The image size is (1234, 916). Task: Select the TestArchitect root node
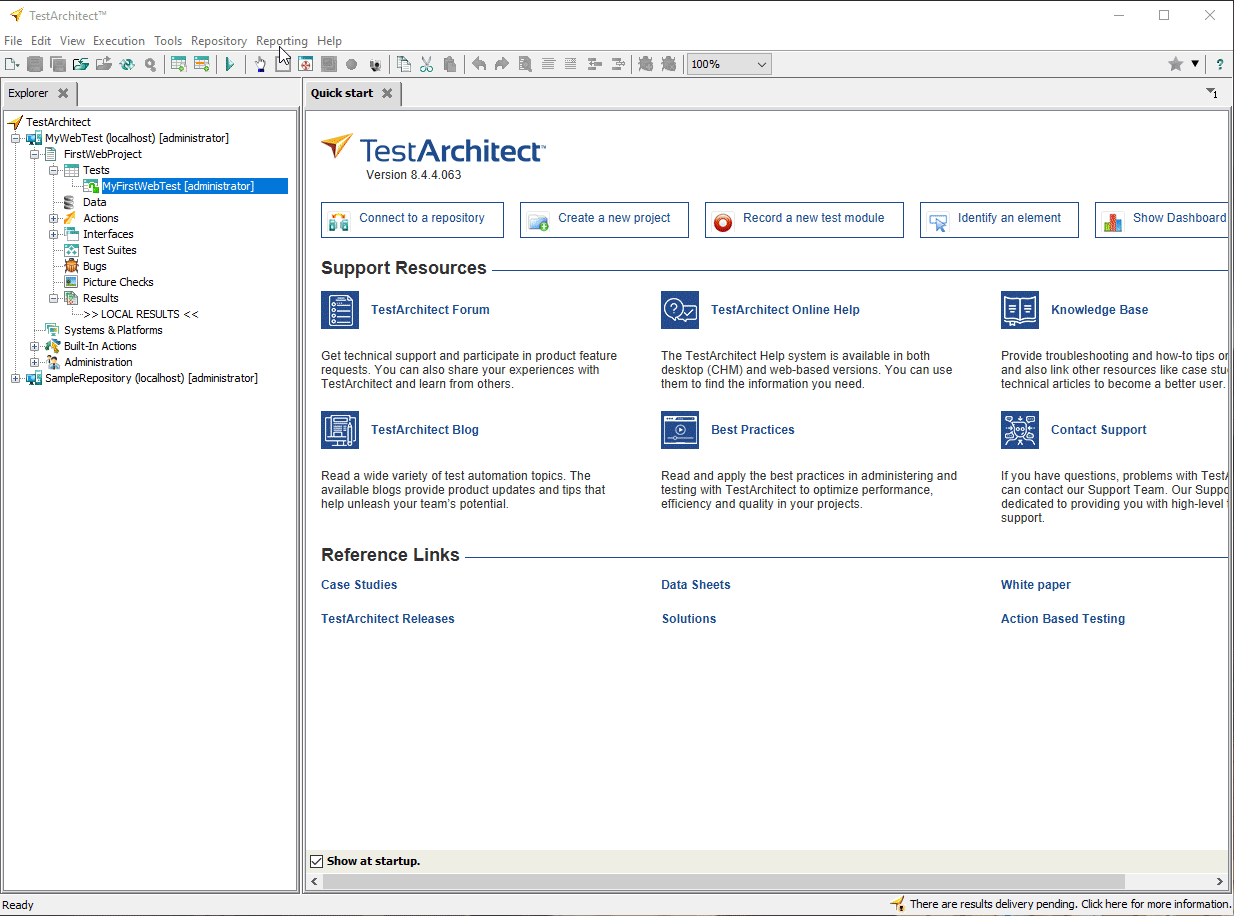click(58, 122)
